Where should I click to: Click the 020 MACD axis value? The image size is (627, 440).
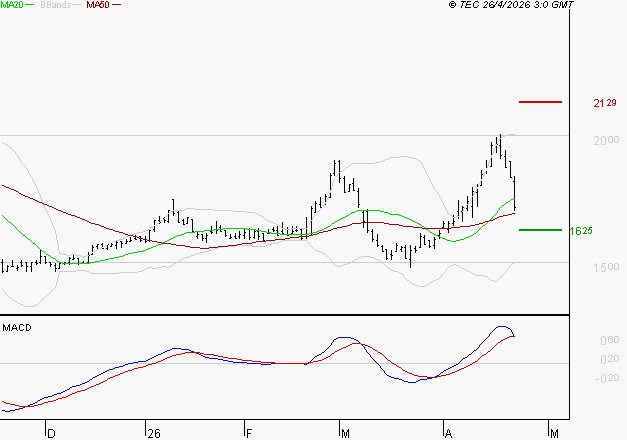pos(610,359)
